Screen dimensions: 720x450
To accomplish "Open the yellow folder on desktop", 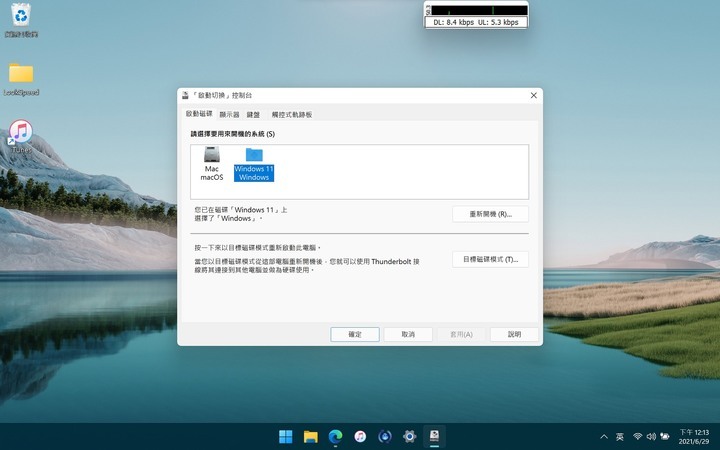I will coord(21,75).
